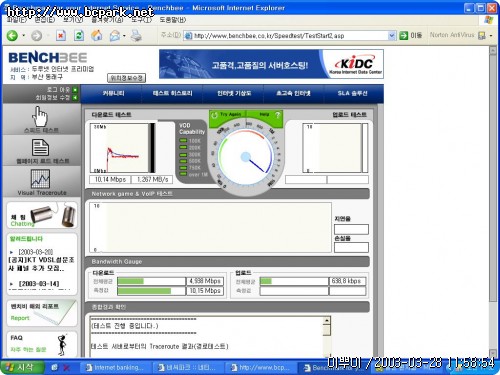Click the Norton AntiVirus toolbar icon
The height and width of the screenshot is (375, 500).
tap(482, 35)
